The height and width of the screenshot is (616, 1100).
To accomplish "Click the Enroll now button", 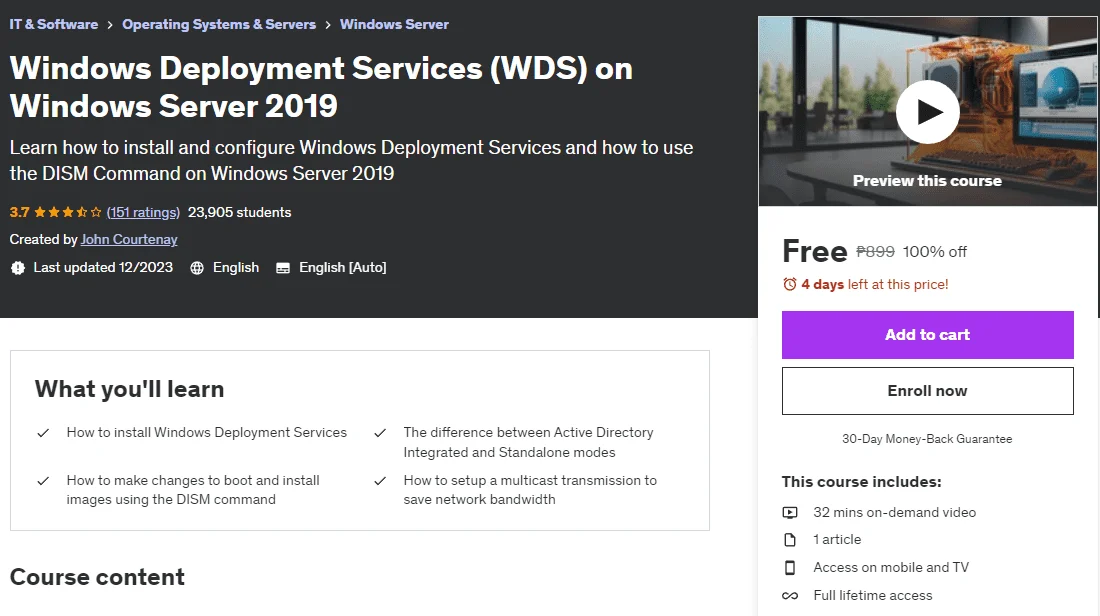I will click(927, 391).
